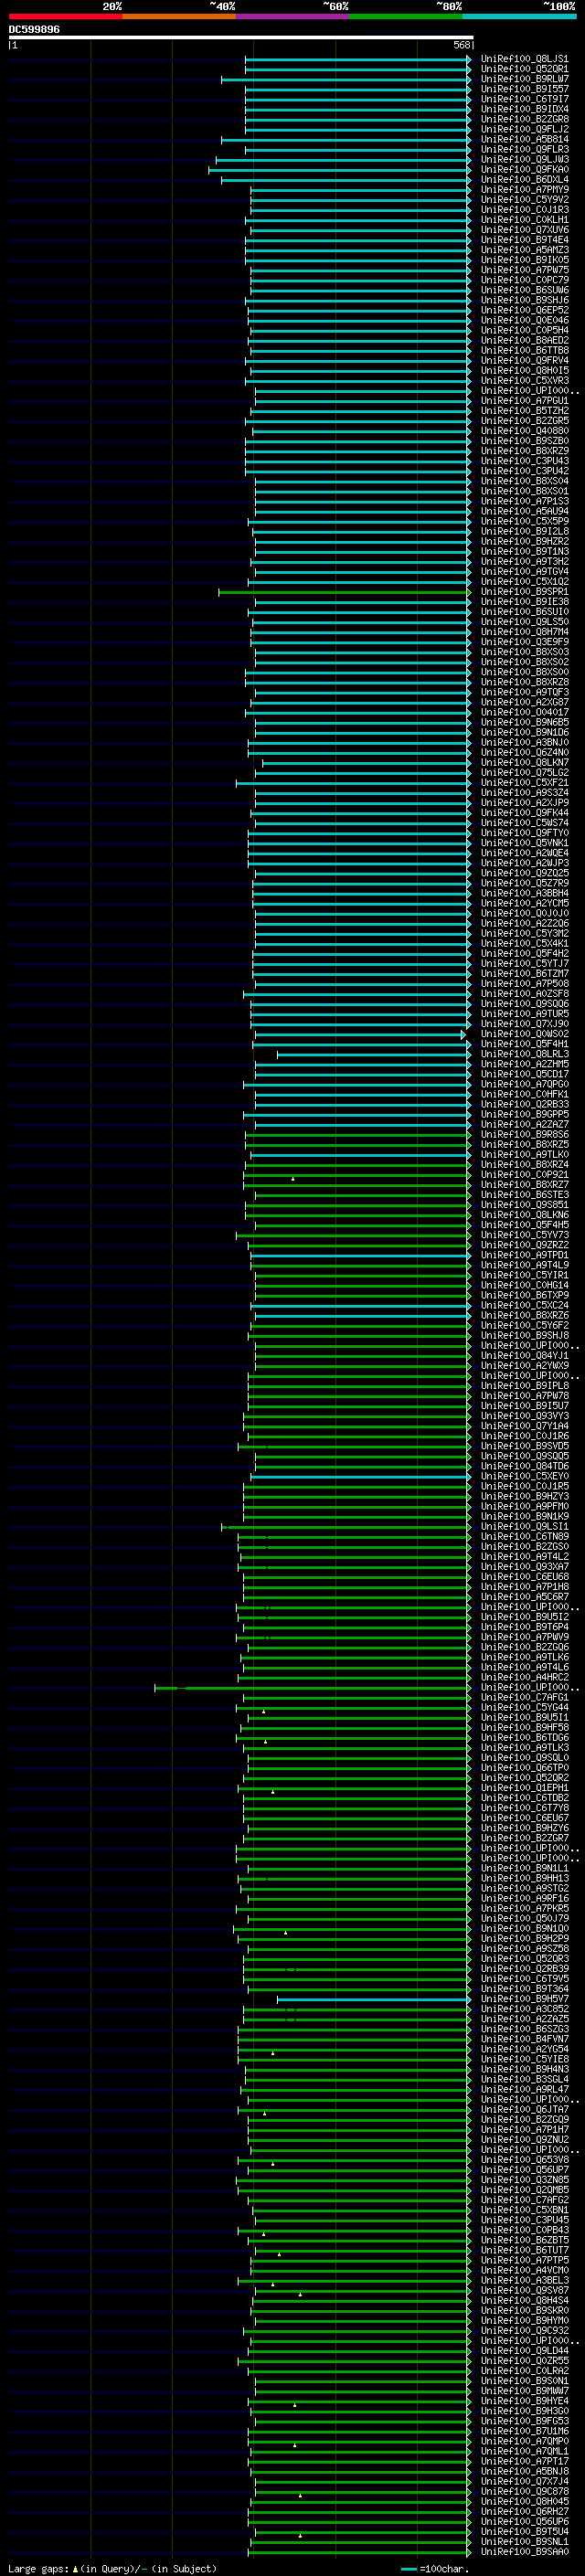Viewport: 585px width, 2576px height.
Task: Select the UniRef100_A7PW75 label
Action: point(525,270)
